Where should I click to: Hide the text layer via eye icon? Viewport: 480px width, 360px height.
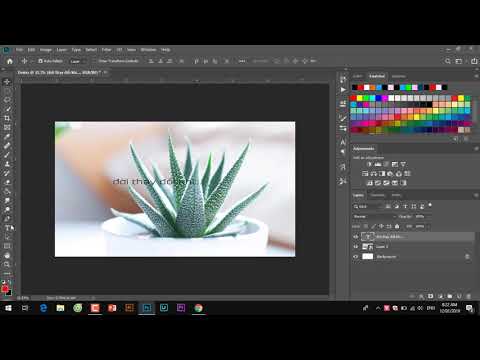[356, 236]
